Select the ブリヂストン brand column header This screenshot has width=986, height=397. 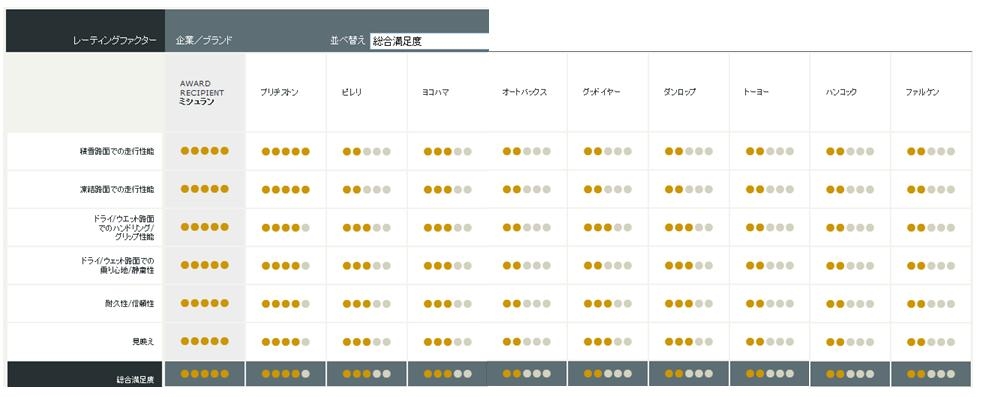coord(279,92)
